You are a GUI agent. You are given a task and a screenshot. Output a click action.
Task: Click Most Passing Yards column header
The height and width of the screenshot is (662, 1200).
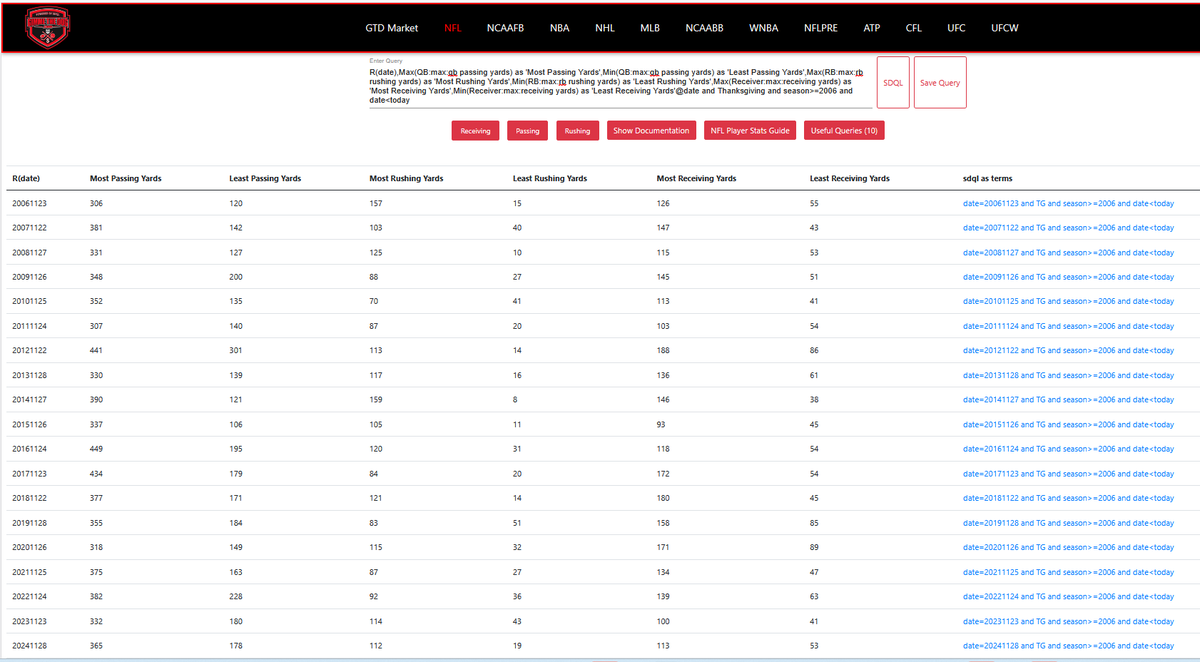(x=125, y=178)
